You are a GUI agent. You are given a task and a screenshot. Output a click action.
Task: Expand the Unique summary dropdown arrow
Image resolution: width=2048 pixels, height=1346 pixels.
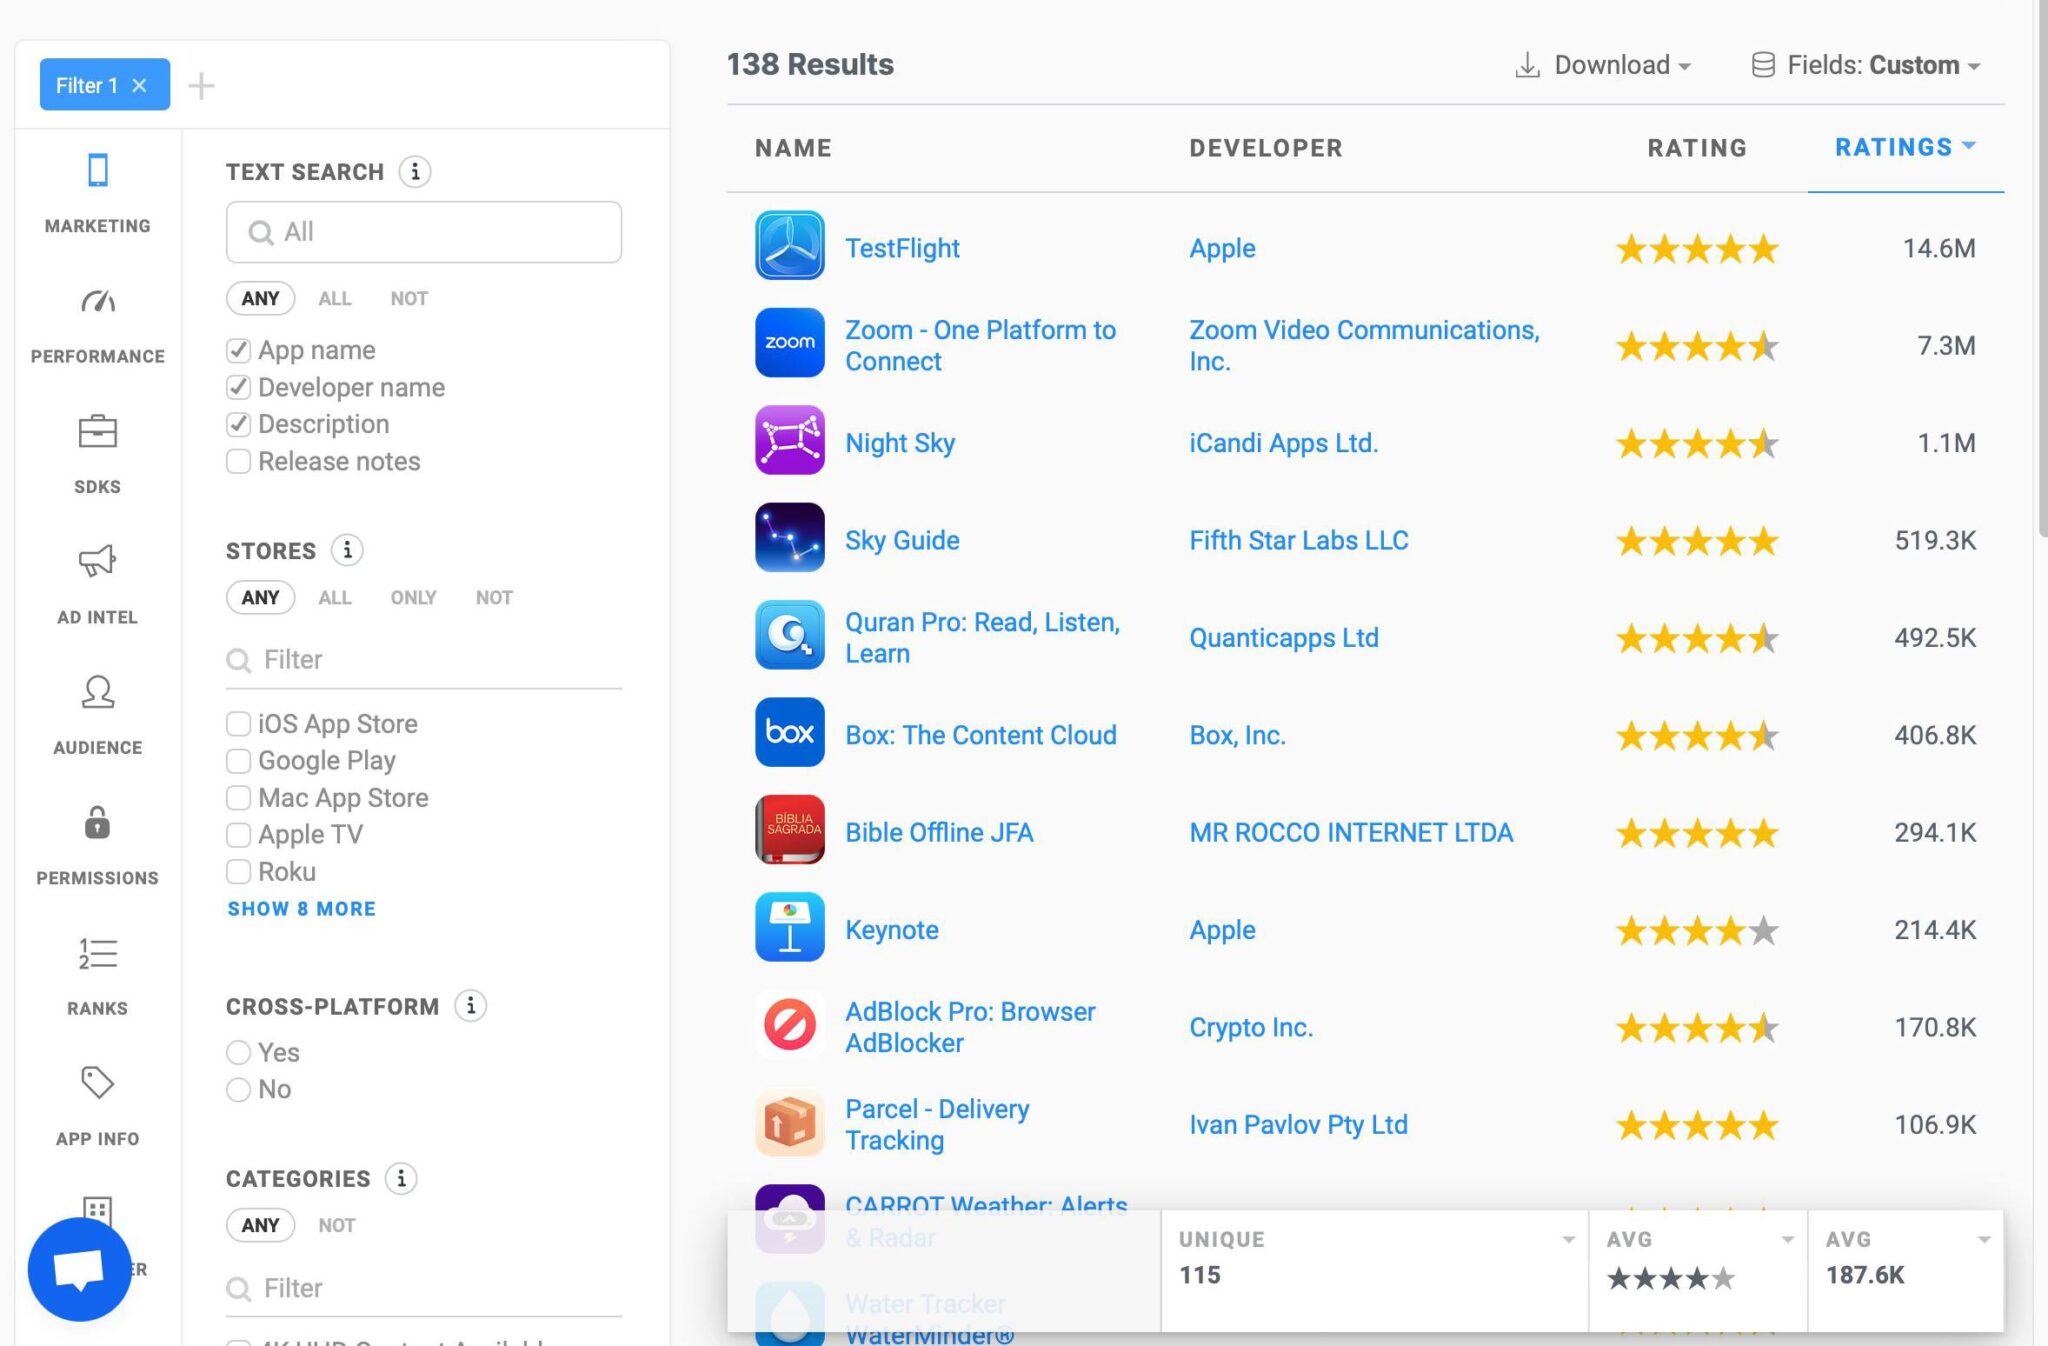point(1568,1240)
